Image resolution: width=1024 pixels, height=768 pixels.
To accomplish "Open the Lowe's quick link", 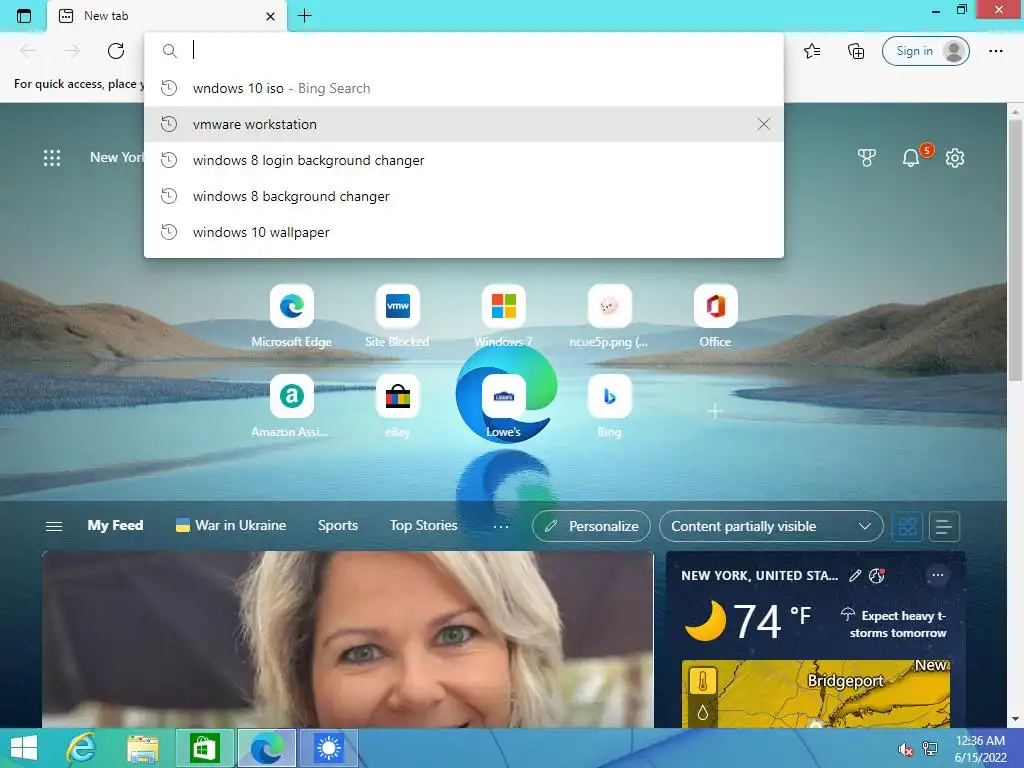I will (503, 407).
